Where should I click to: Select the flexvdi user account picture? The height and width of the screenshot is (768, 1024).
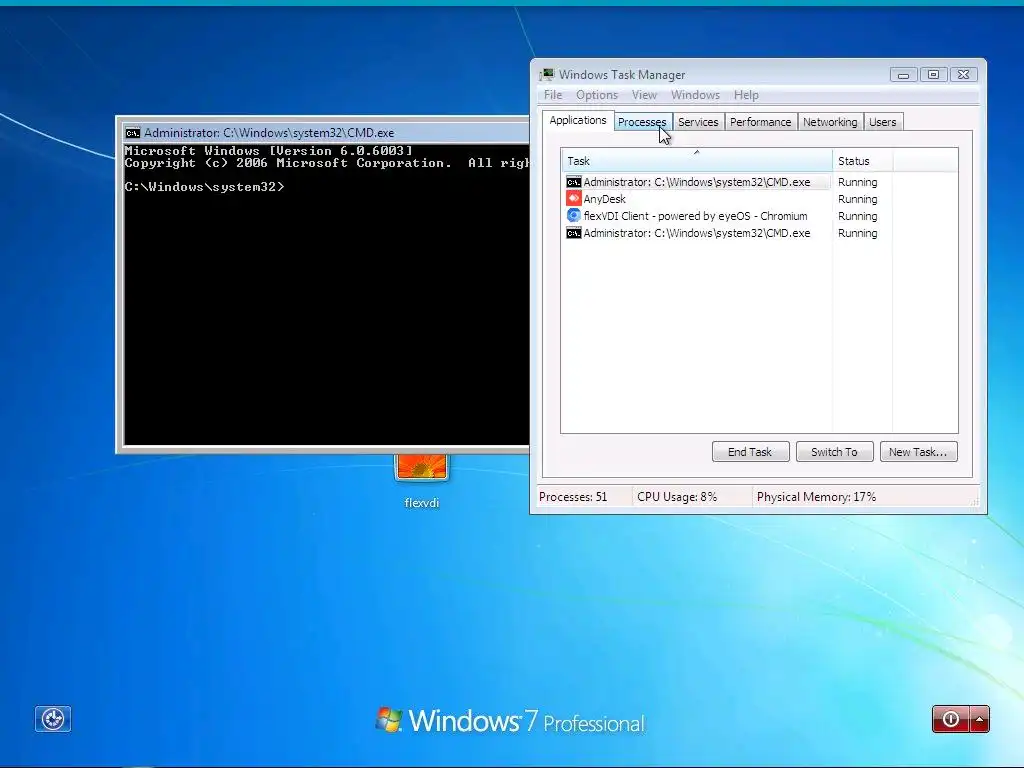421,467
